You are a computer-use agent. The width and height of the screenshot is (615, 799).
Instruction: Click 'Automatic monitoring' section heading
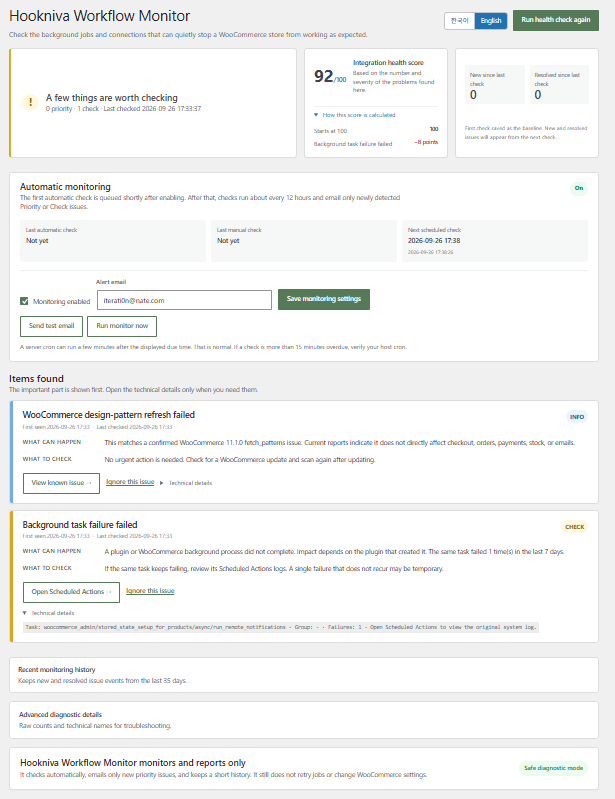click(65, 187)
